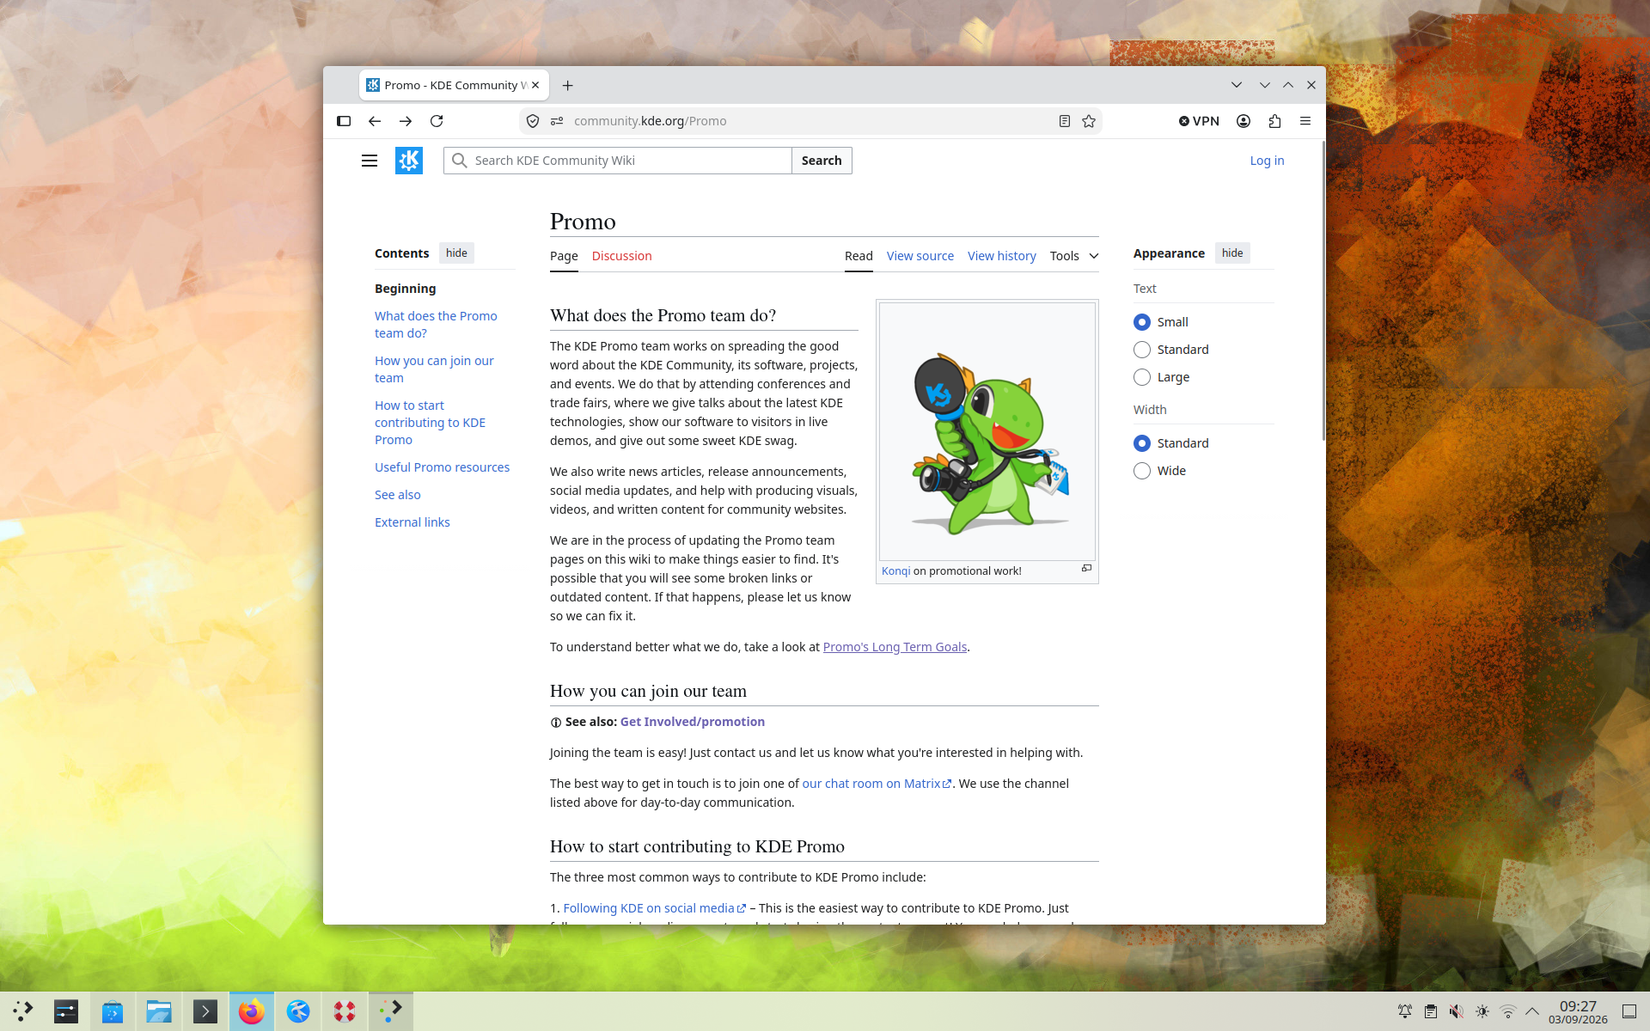The height and width of the screenshot is (1031, 1650).
Task: Open Following KDE on social media link
Action: point(654,909)
